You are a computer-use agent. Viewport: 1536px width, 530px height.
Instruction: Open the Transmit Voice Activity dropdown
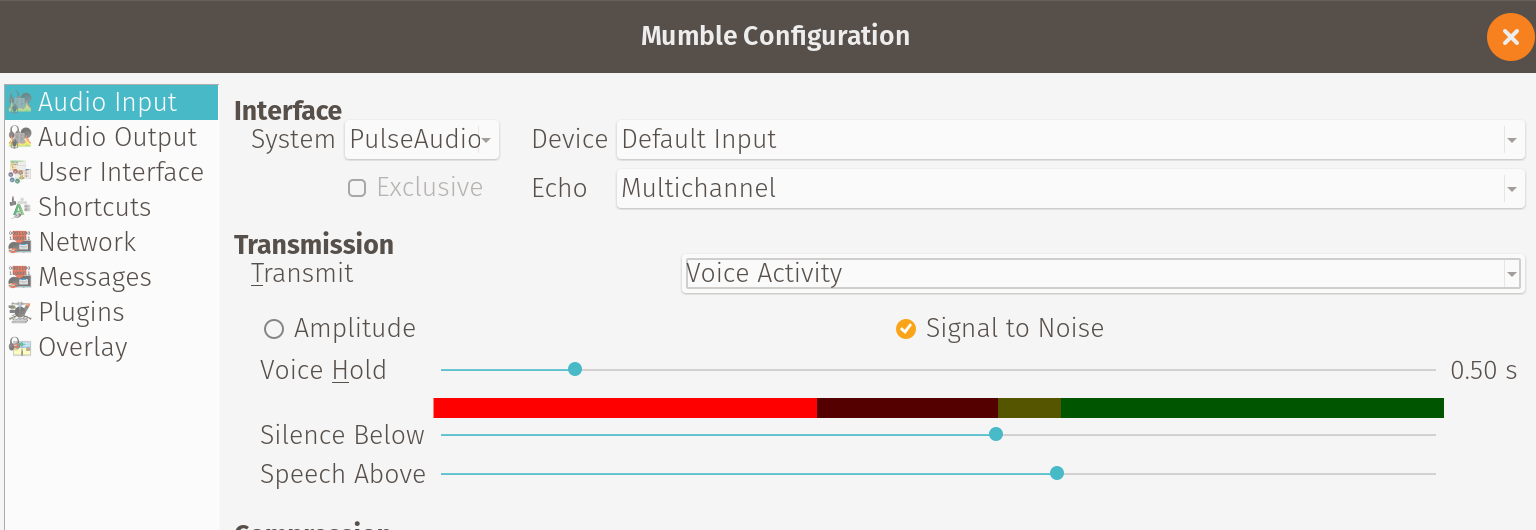pos(1102,274)
